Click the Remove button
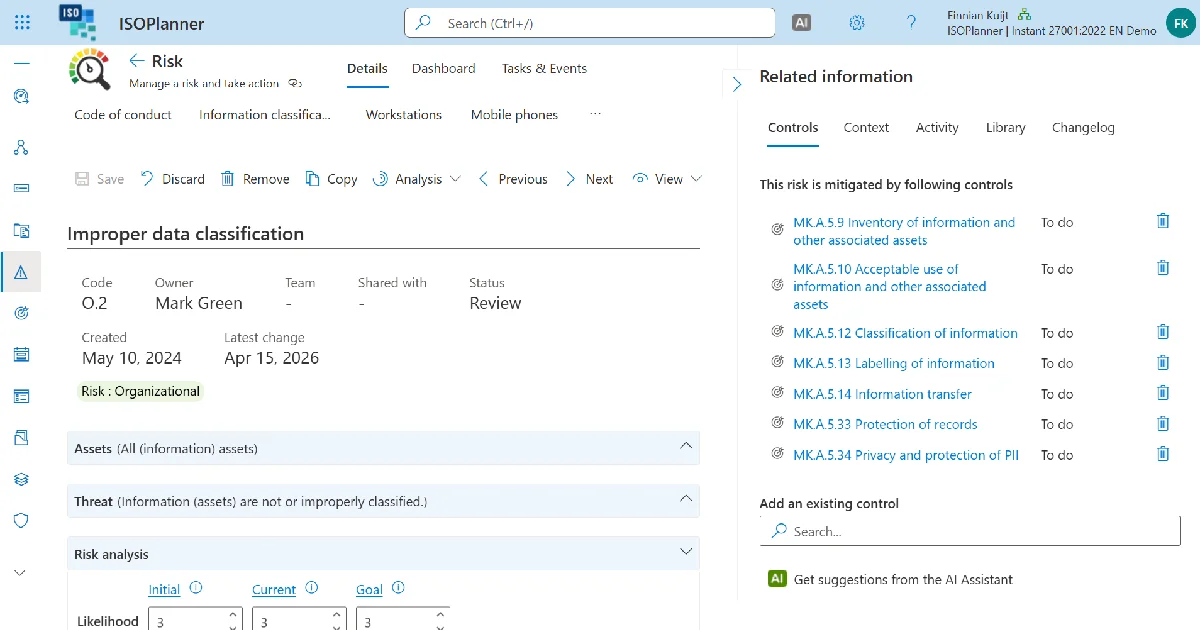Viewport: 1200px width, 630px height. (x=254, y=179)
